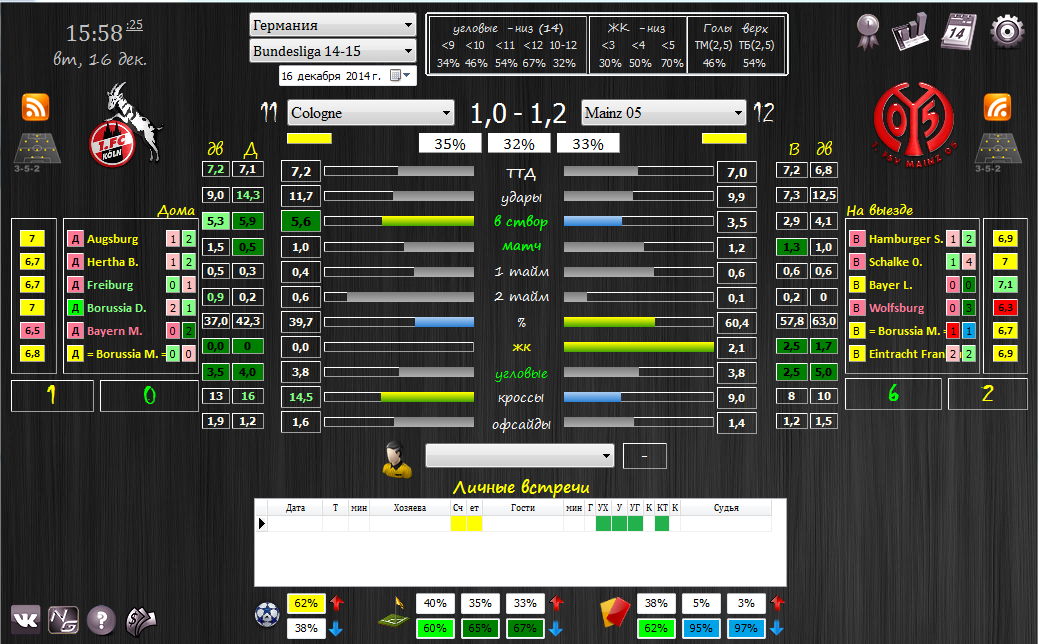
Task: Select Schalke 0. in away matches list
Action: (x=895, y=262)
